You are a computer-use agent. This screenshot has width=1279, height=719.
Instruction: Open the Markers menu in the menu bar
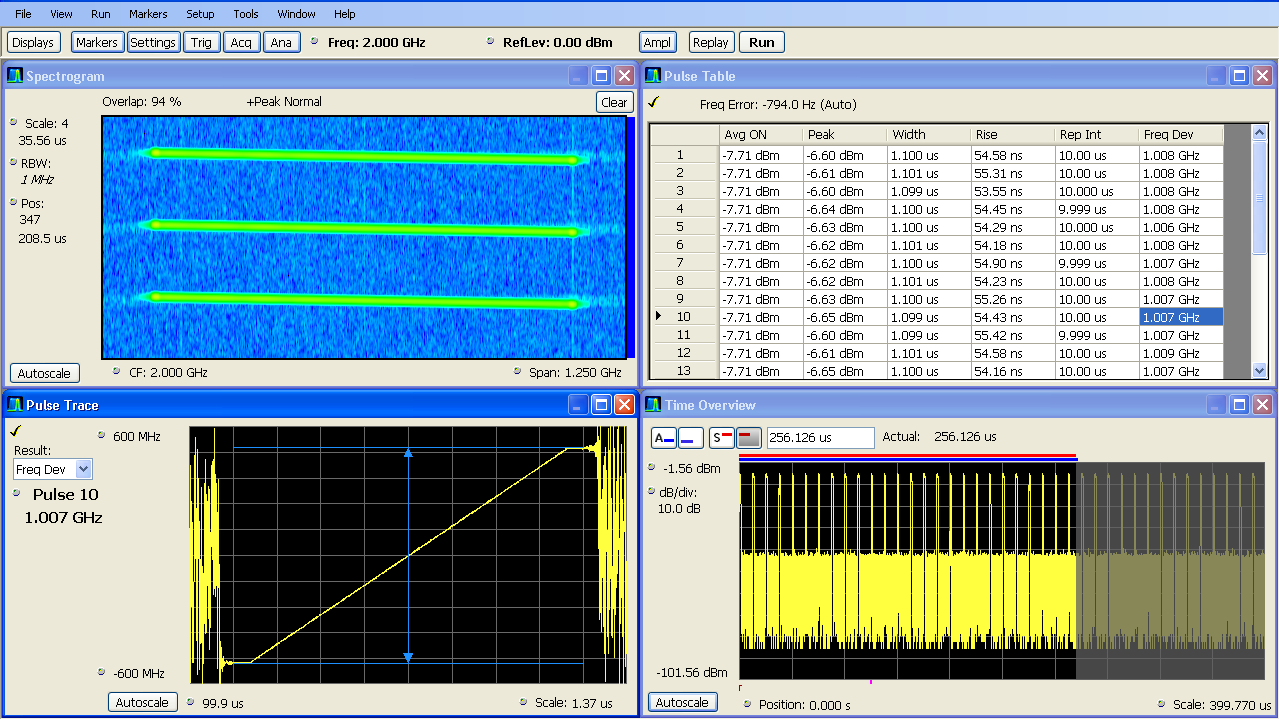(148, 14)
